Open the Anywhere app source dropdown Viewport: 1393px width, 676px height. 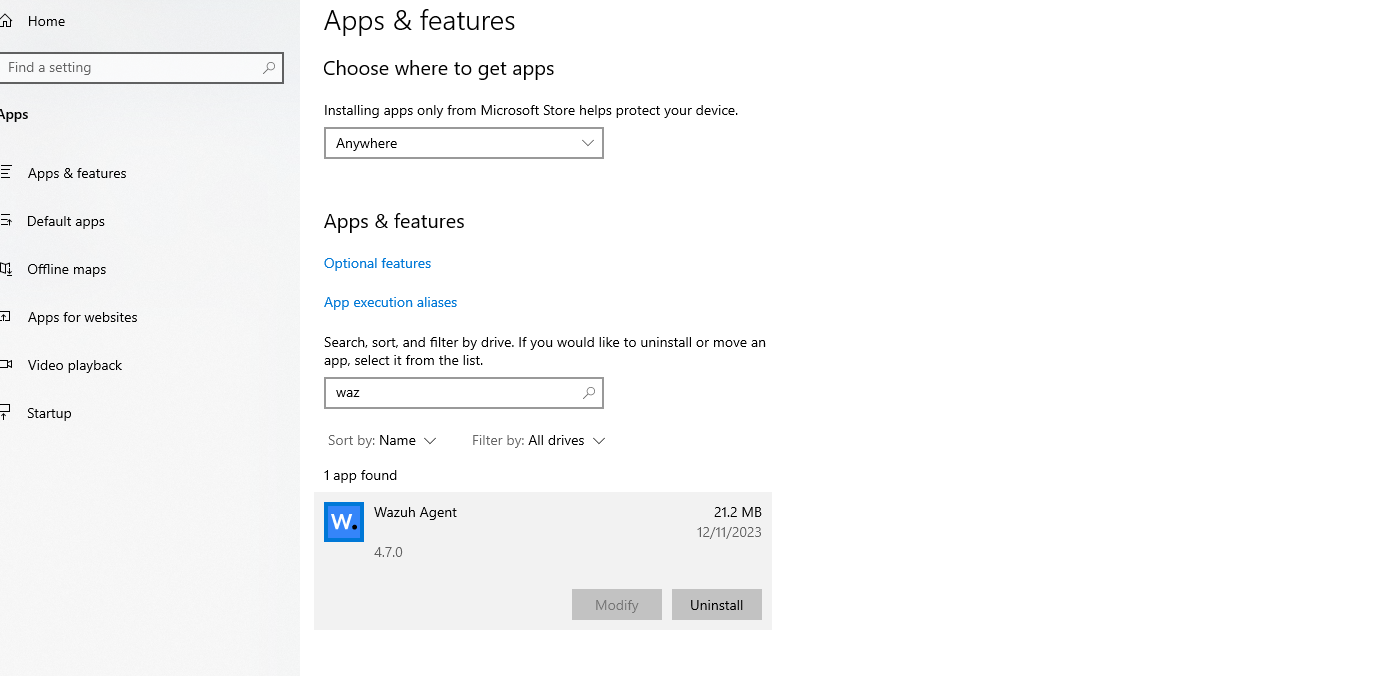click(x=464, y=143)
